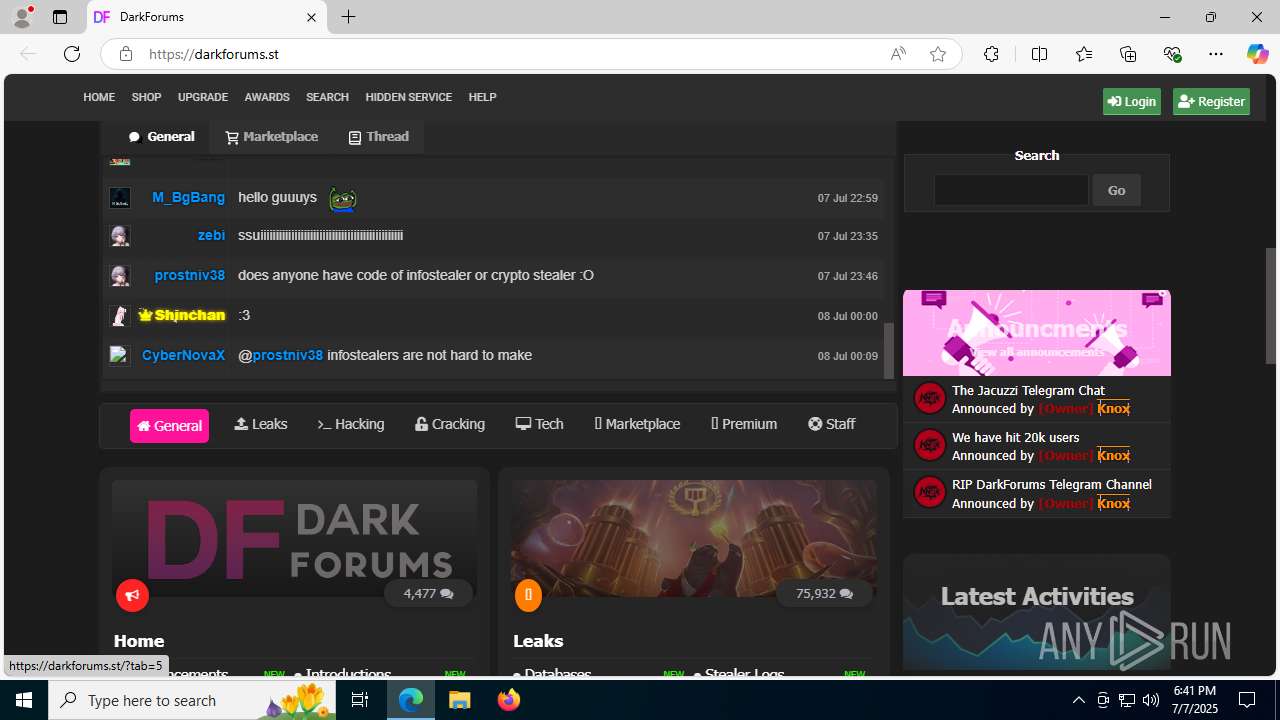
Task: Click prostniv38's avatar in shoutbox
Action: (x=120, y=275)
